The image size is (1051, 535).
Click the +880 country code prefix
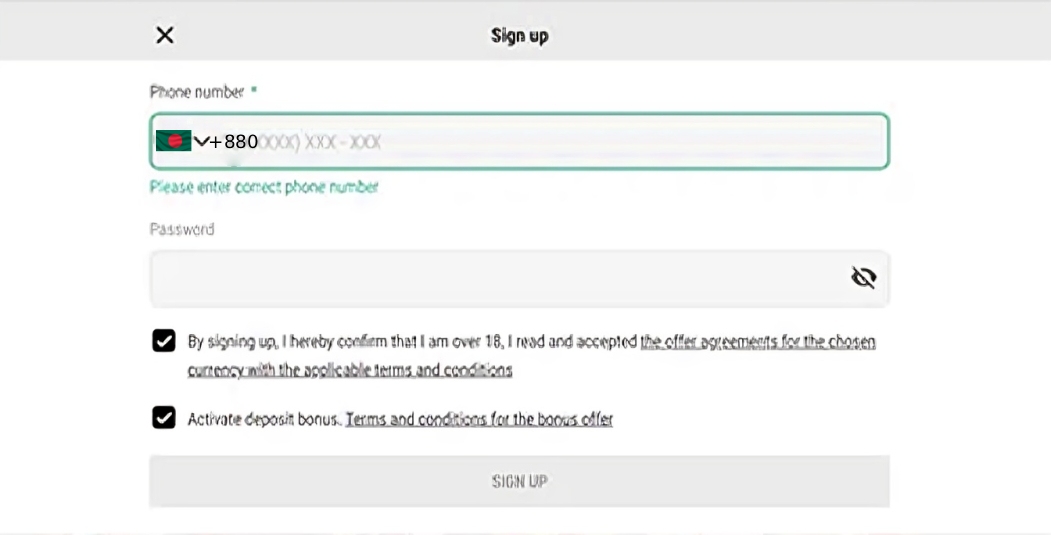[x=234, y=142]
